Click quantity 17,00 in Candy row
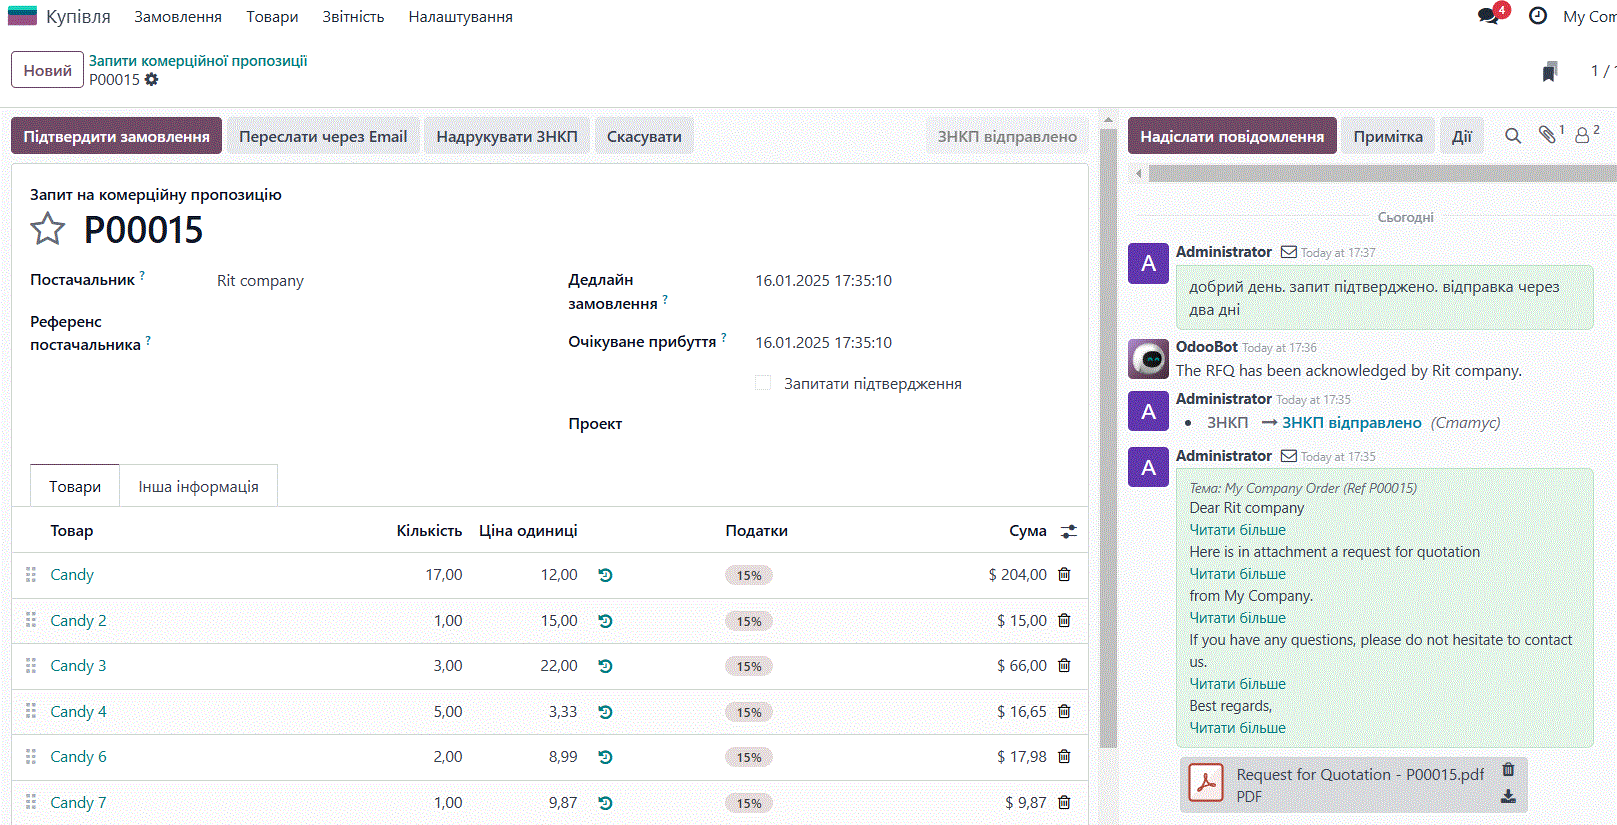The height and width of the screenshot is (825, 1617). tap(443, 575)
